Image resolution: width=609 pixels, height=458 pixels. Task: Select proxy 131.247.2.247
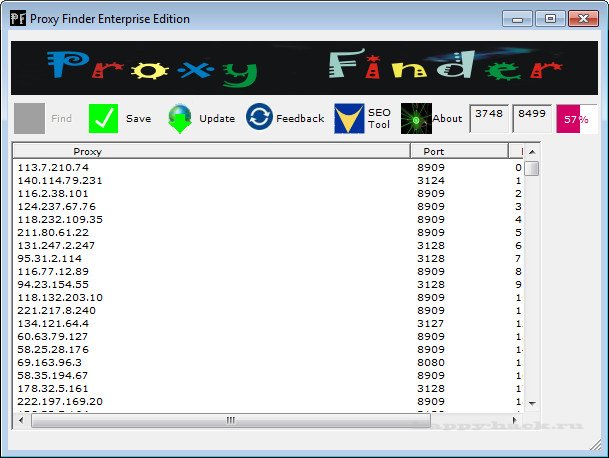point(56,246)
